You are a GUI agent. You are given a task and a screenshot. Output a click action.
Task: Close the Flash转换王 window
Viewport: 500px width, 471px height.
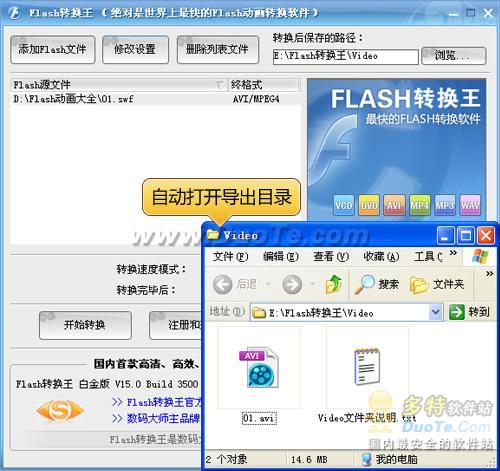[488, 13]
